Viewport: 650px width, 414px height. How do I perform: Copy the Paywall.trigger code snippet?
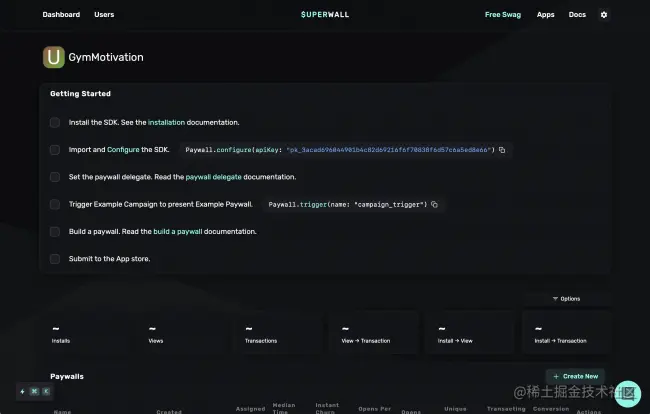click(434, 204)
